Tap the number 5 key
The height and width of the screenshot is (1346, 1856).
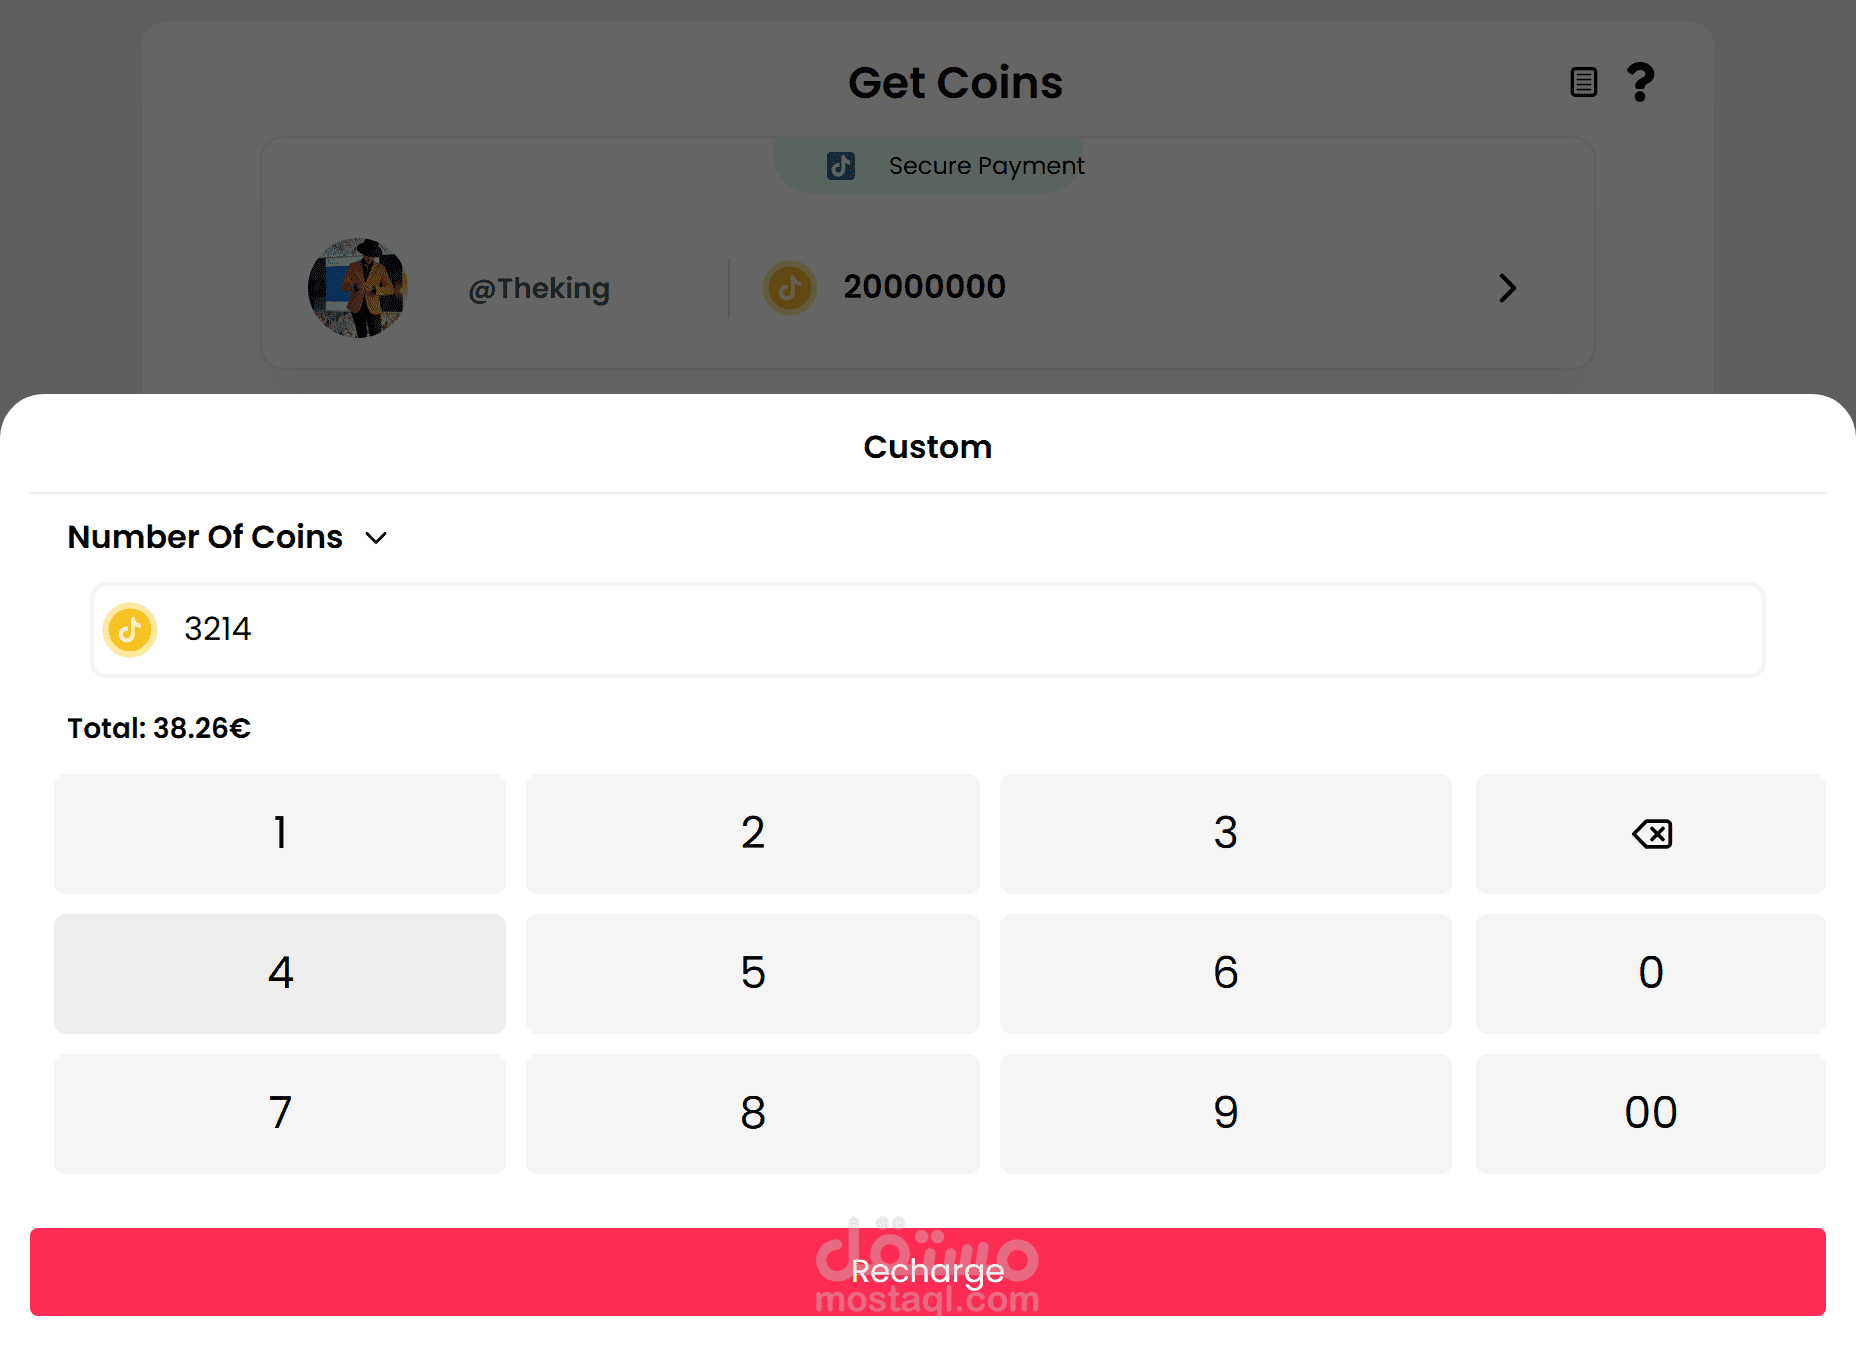tap(753, 973)
